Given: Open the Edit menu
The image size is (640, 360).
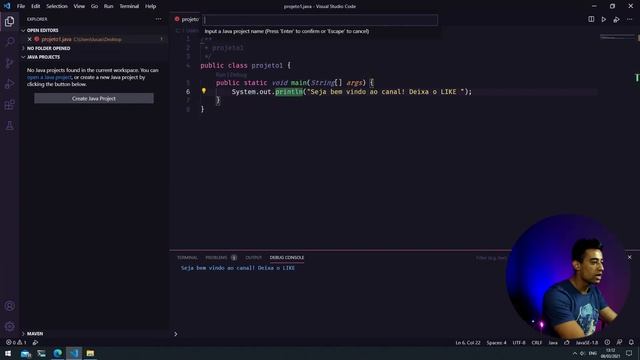Looking at the screenshot, I should [x=36, y=6].
